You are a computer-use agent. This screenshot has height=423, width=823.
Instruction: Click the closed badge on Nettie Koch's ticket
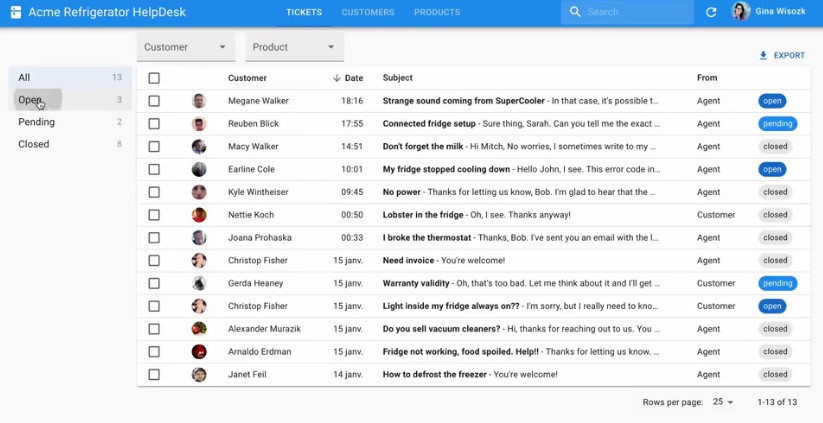(775, 215)
